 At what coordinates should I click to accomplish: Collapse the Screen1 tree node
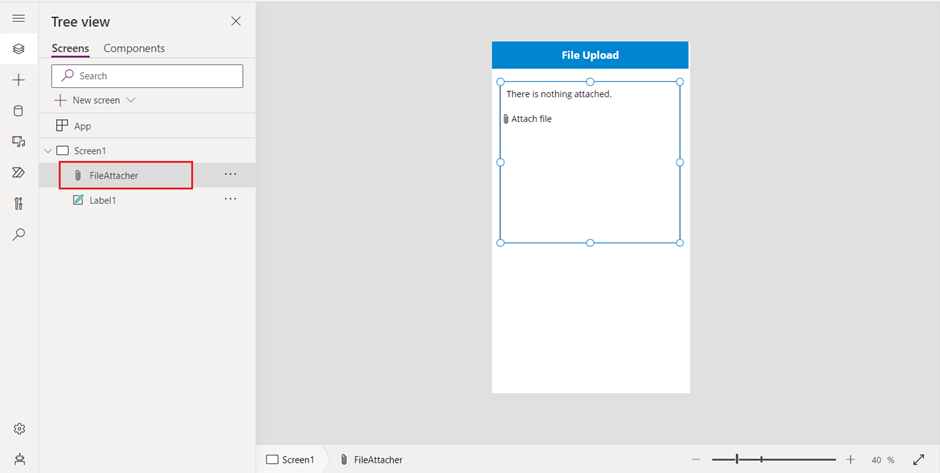(46, 151)
